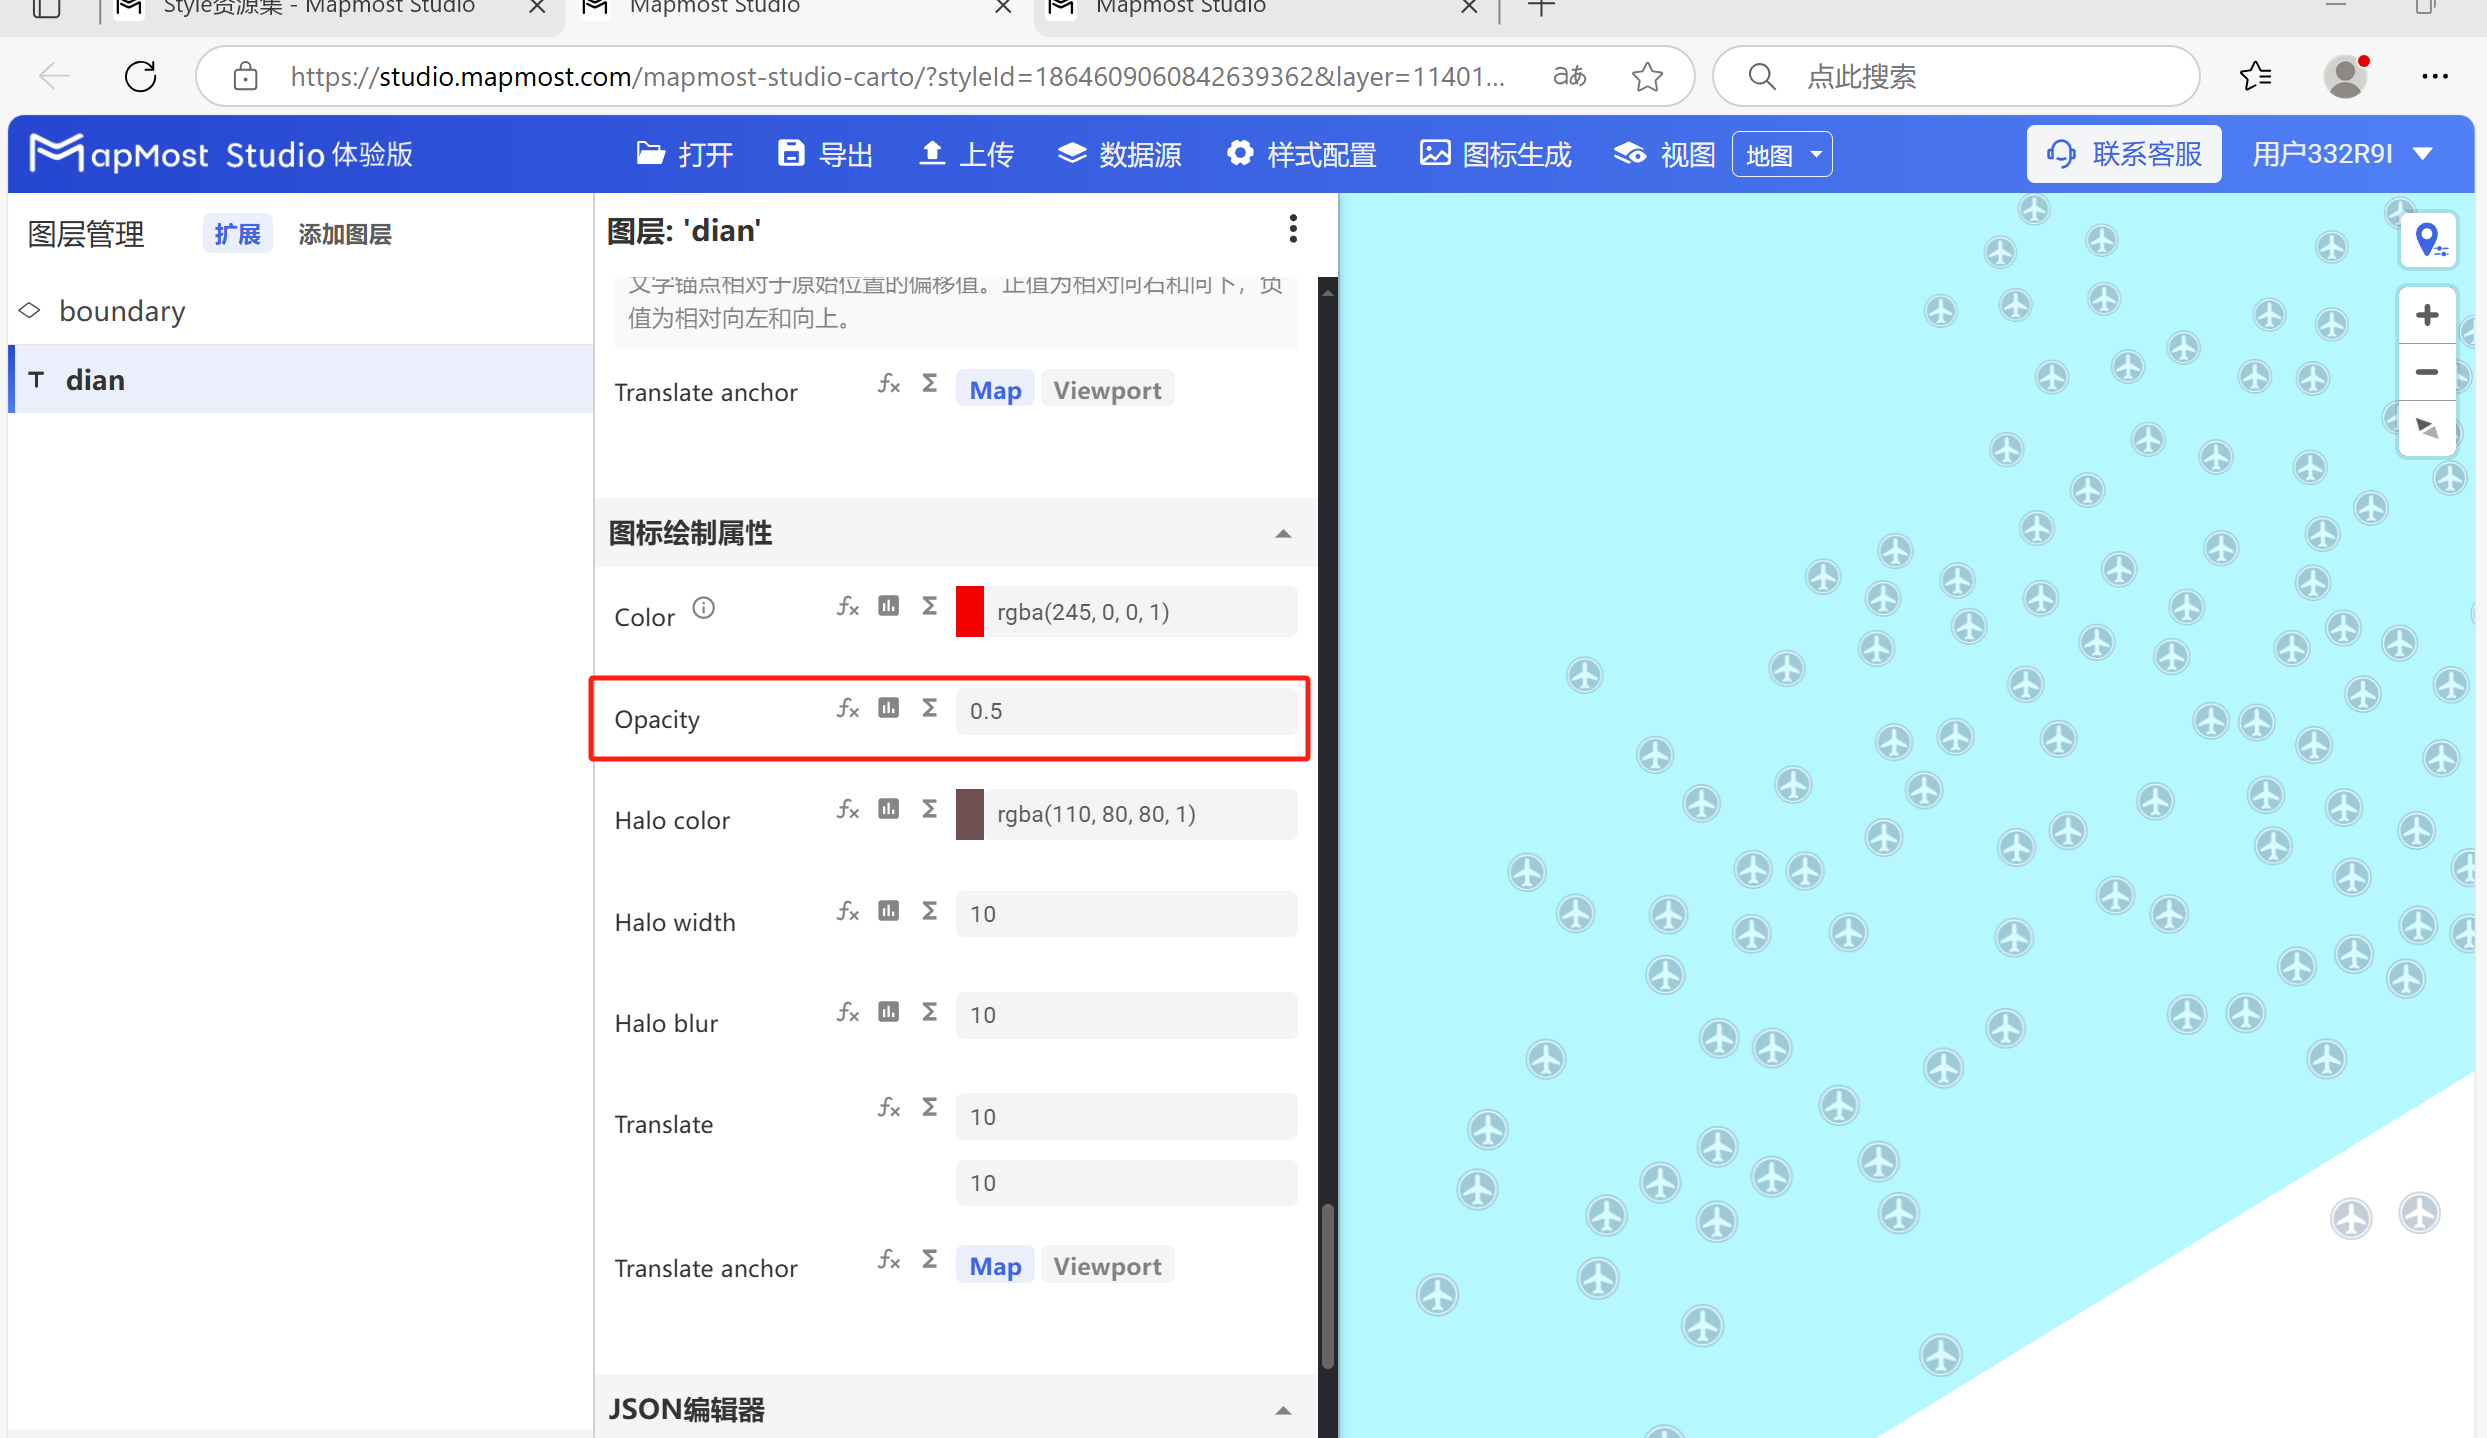Click the fx expression icon beside Opacity
This screenshot has height=1438, width=2487.
click(847, 709)
